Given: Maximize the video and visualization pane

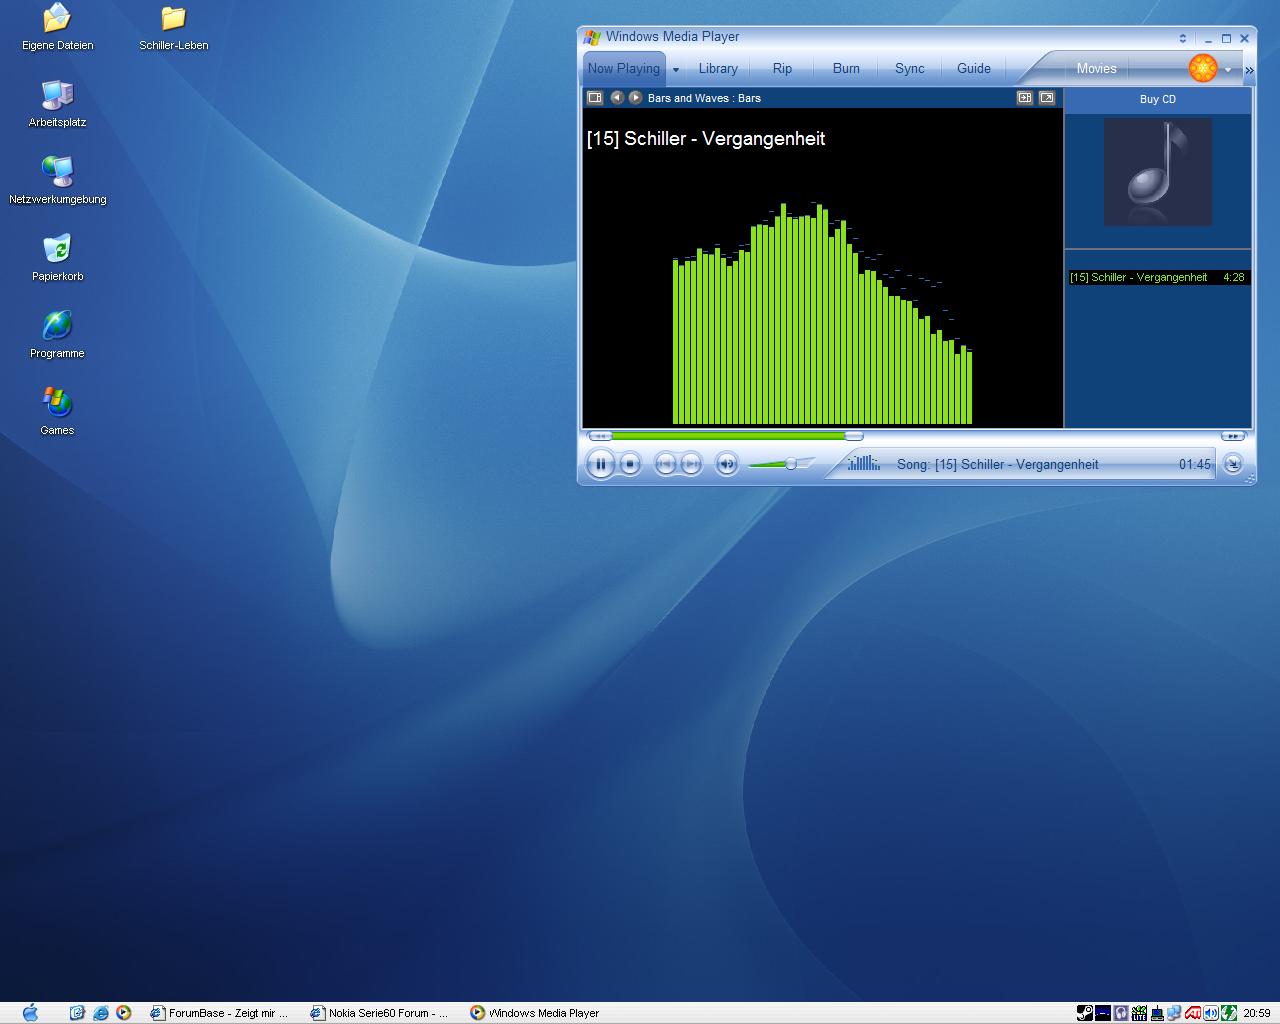Looking at the screenshot, I should (1025, 97).
